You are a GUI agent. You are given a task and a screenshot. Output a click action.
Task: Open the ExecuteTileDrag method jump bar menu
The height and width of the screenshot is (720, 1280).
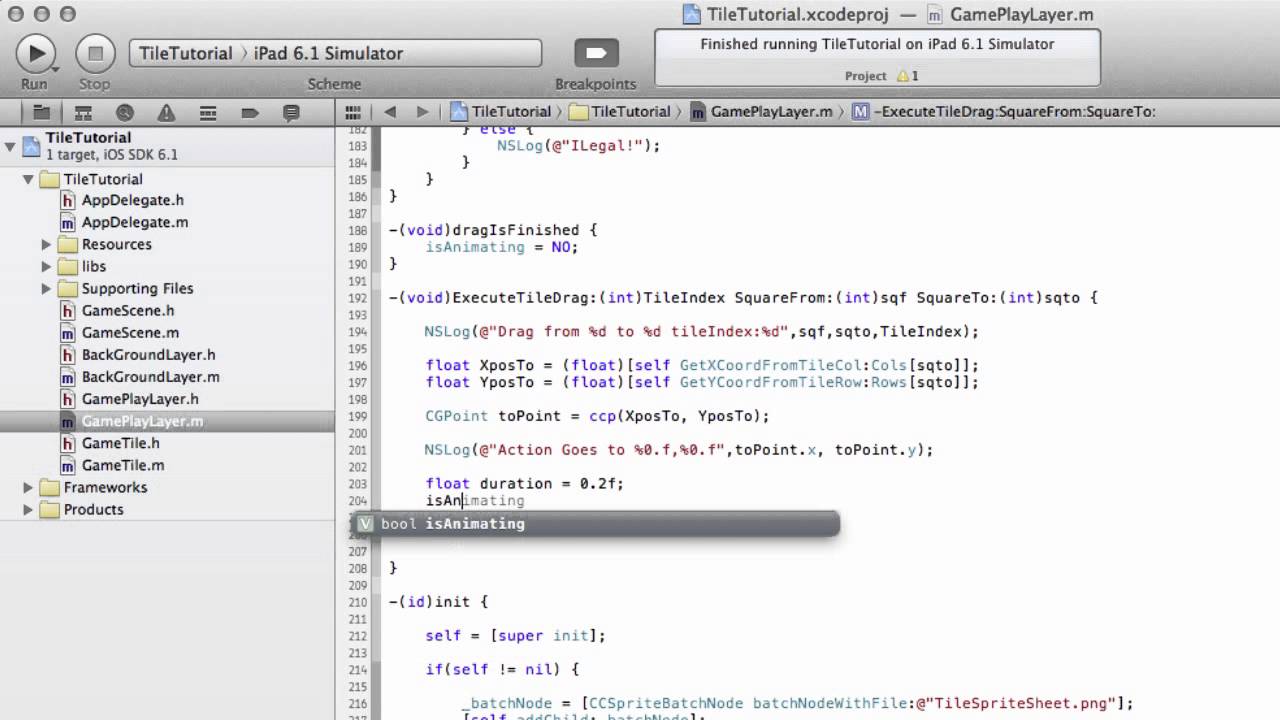[x=1004, y=112]
